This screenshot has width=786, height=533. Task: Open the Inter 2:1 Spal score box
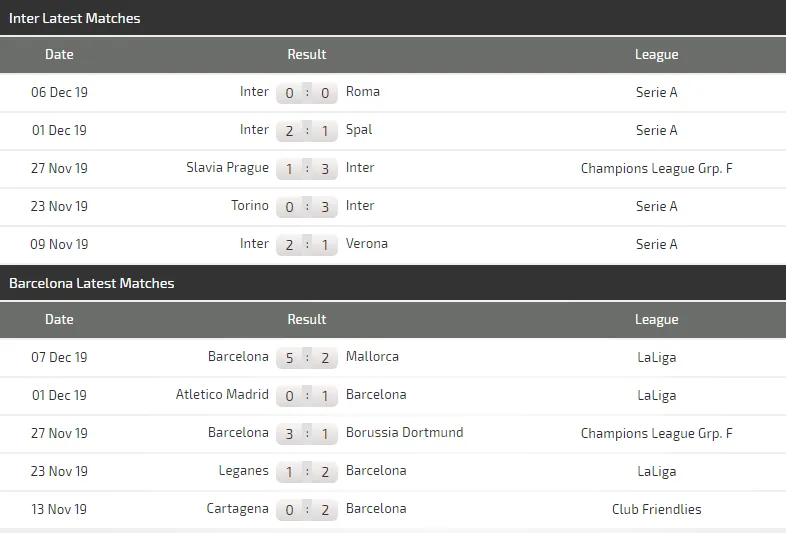tap(307, 131)
